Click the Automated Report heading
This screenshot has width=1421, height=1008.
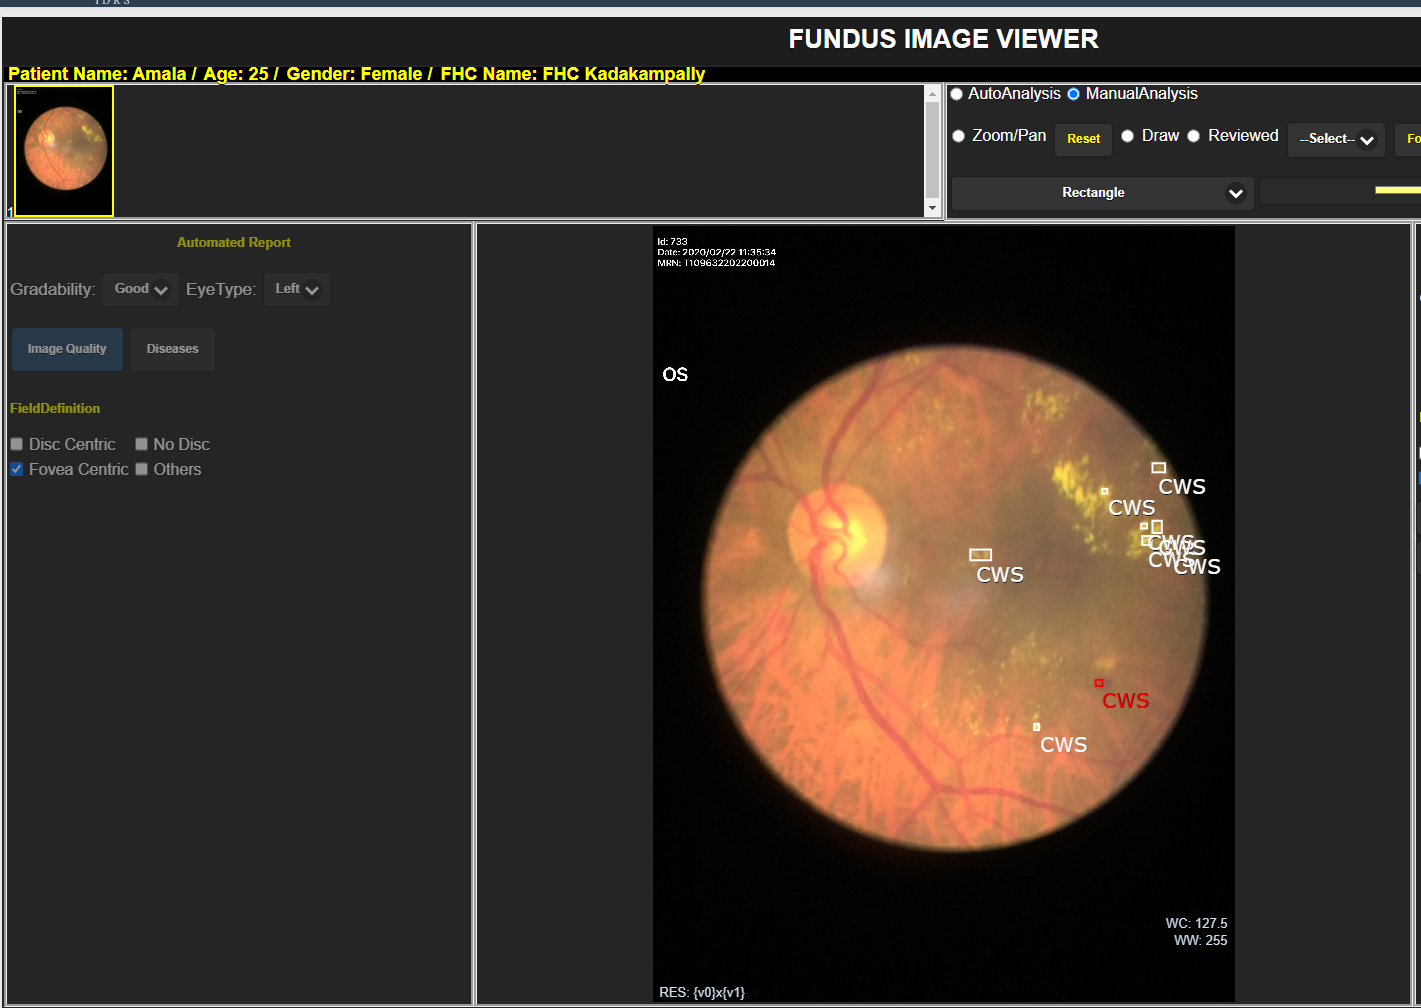(234, 243)
